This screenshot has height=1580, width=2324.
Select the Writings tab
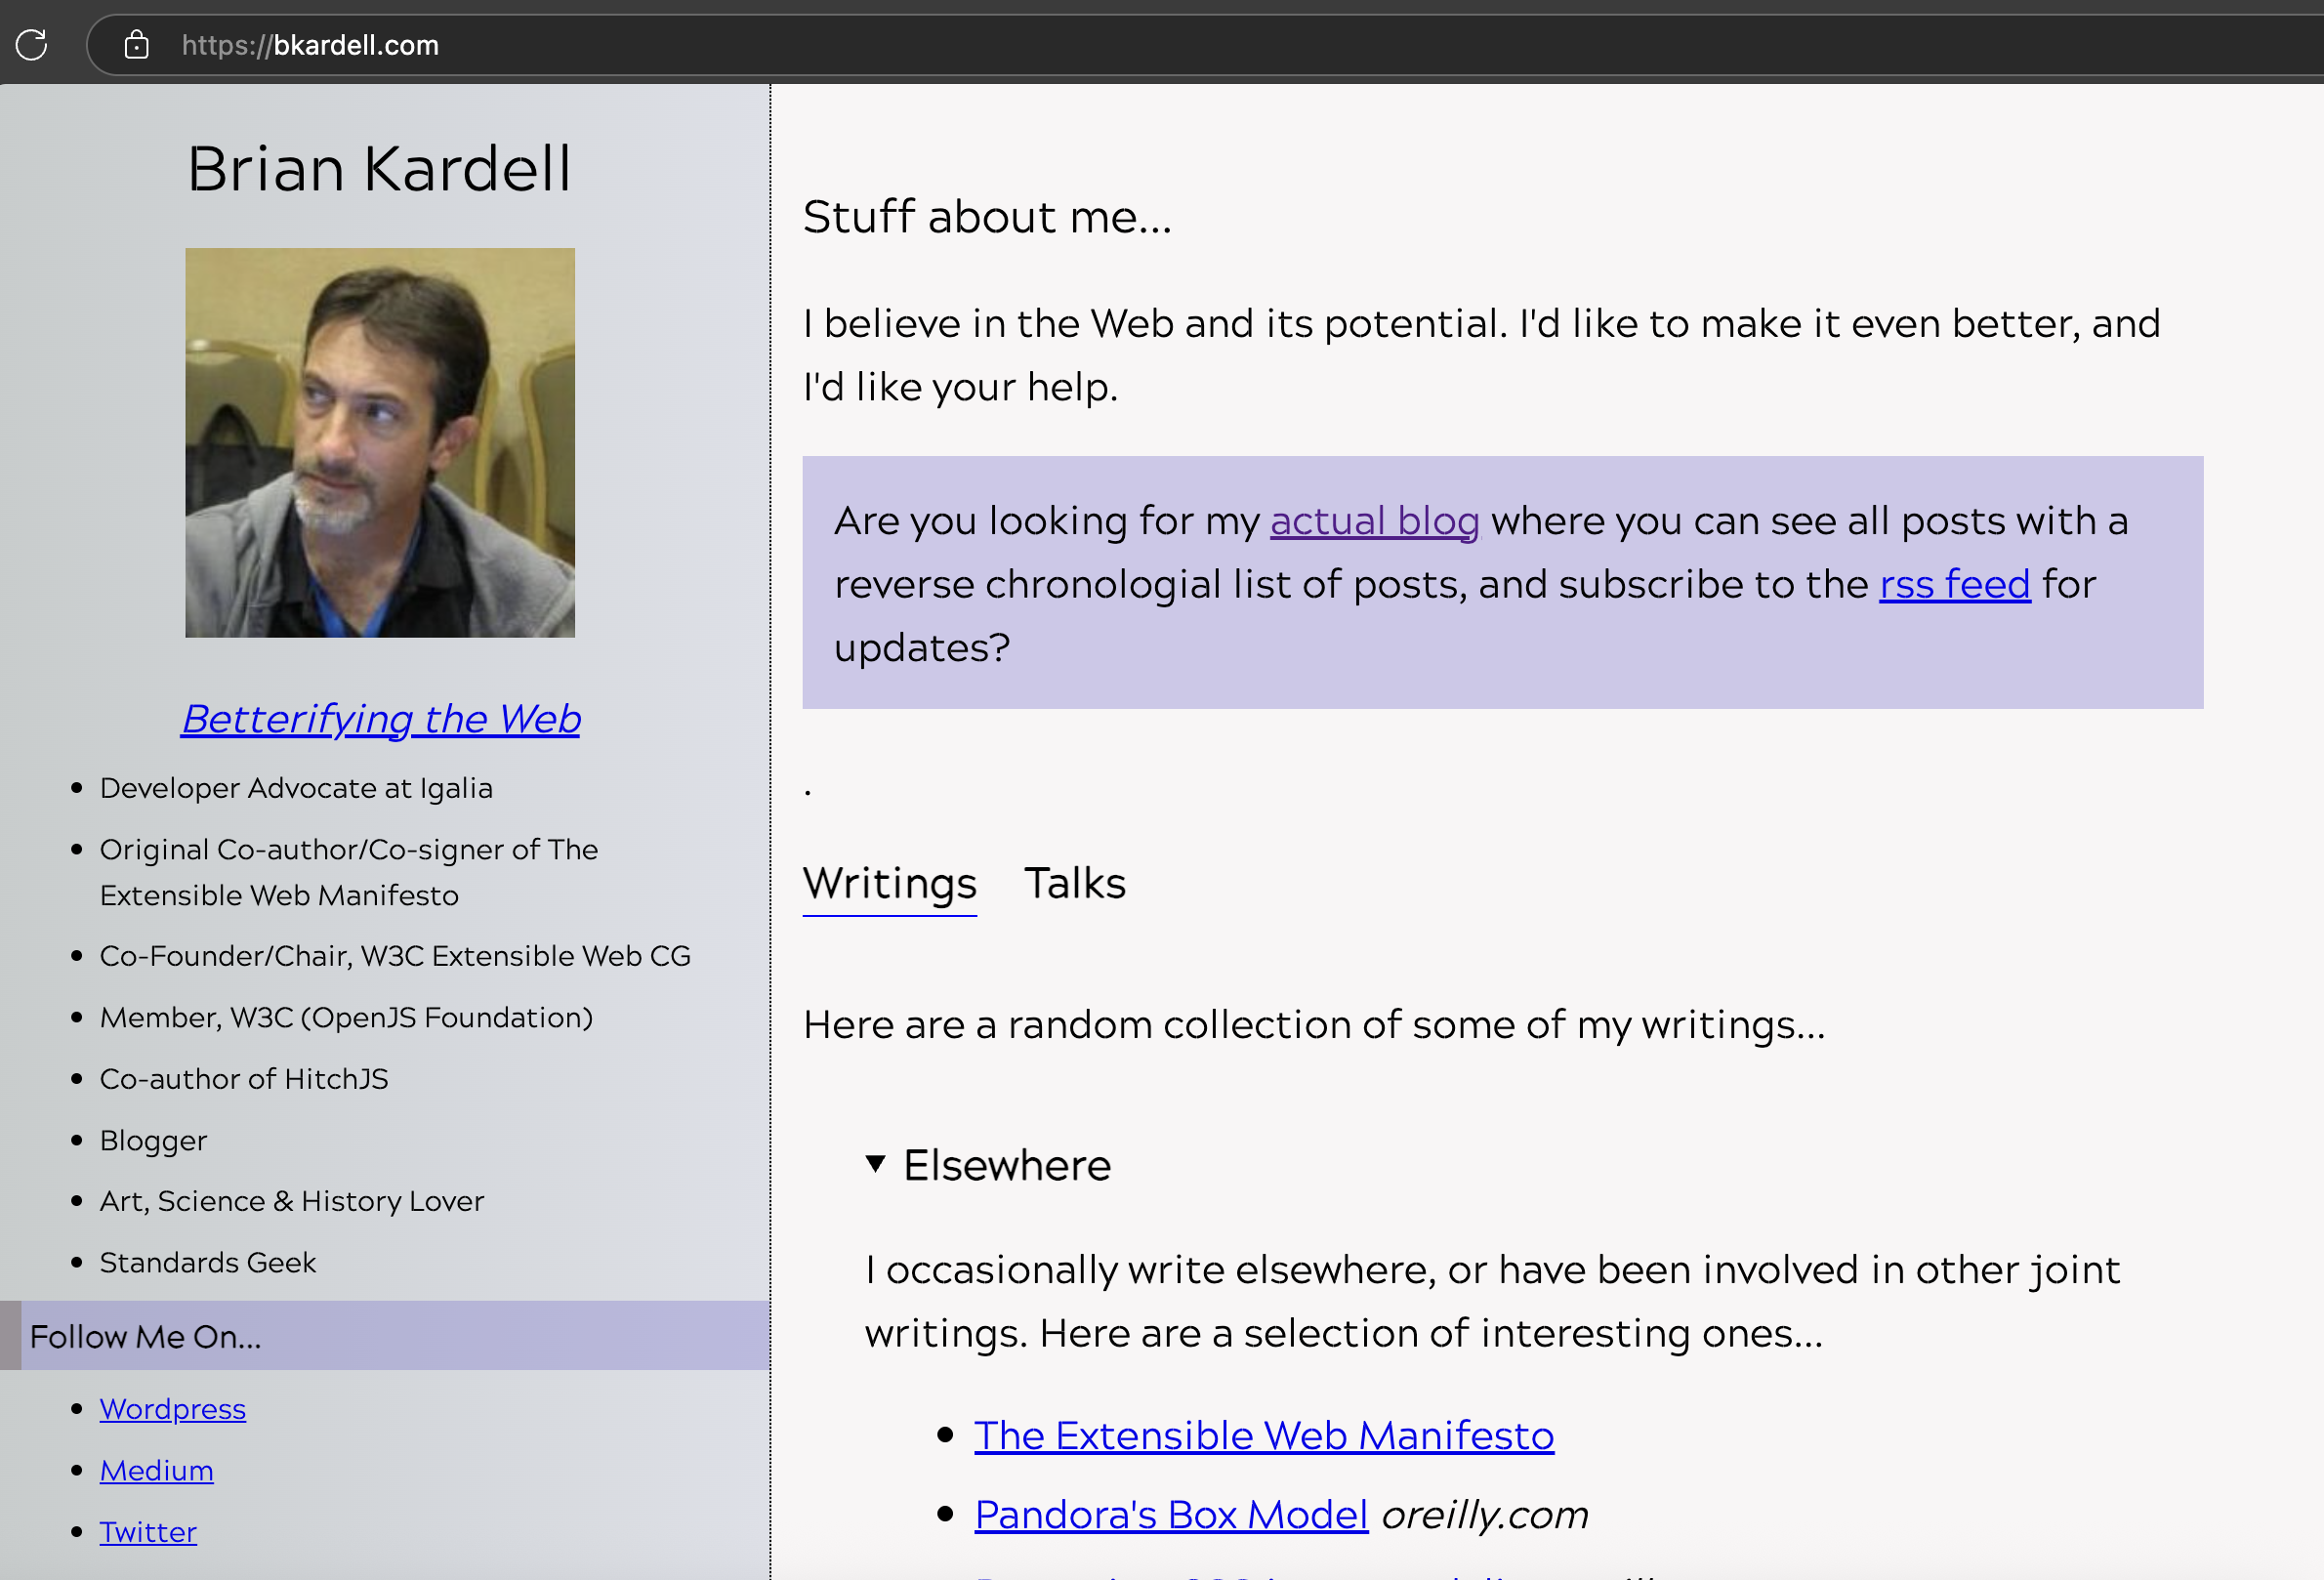click(889, 883)
